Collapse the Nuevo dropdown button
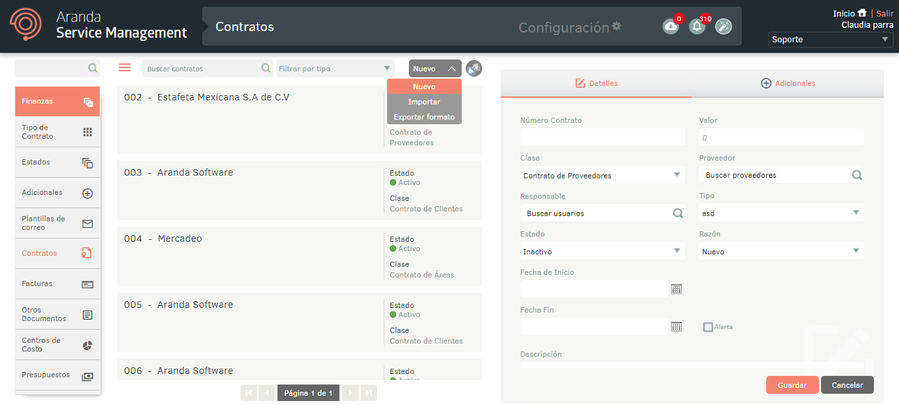Image resolution: width=899 pixels, height=405 pixels. [435, 68]
